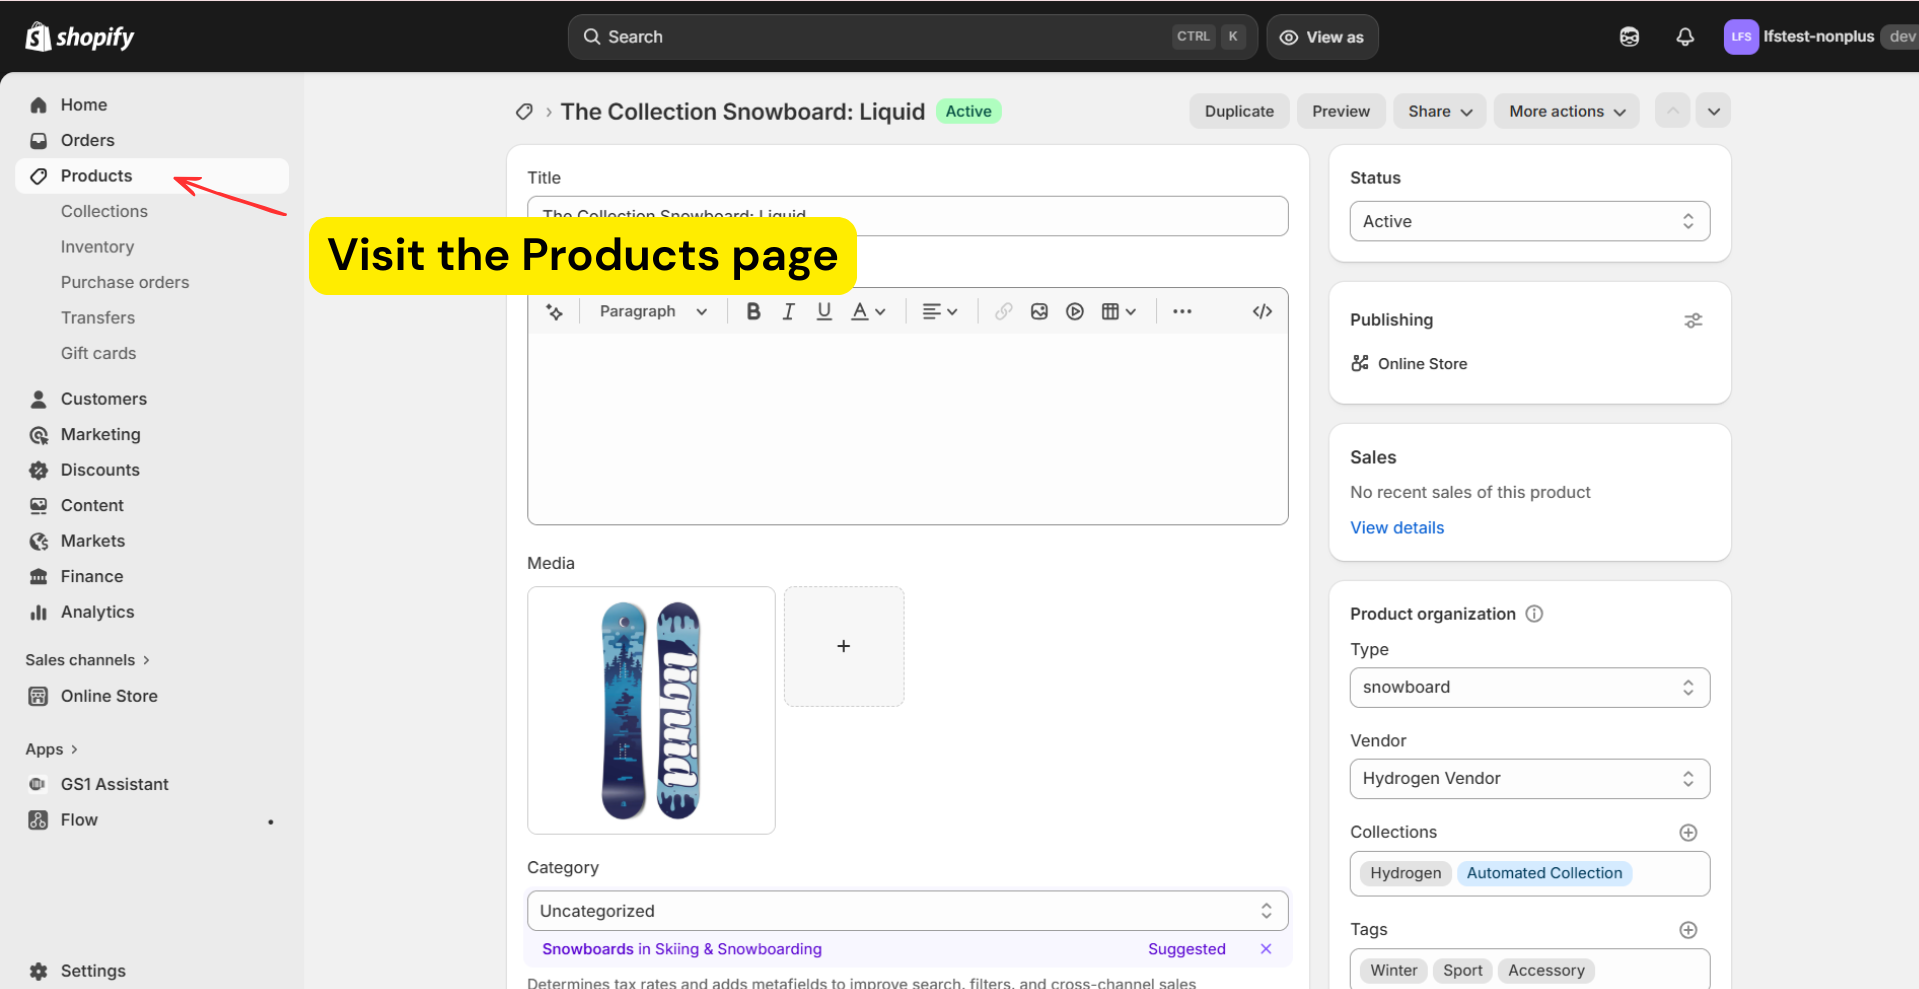The image size is (1919, 989).
Task: Open Products in the sidebar
Action: (x=152, y=176)
